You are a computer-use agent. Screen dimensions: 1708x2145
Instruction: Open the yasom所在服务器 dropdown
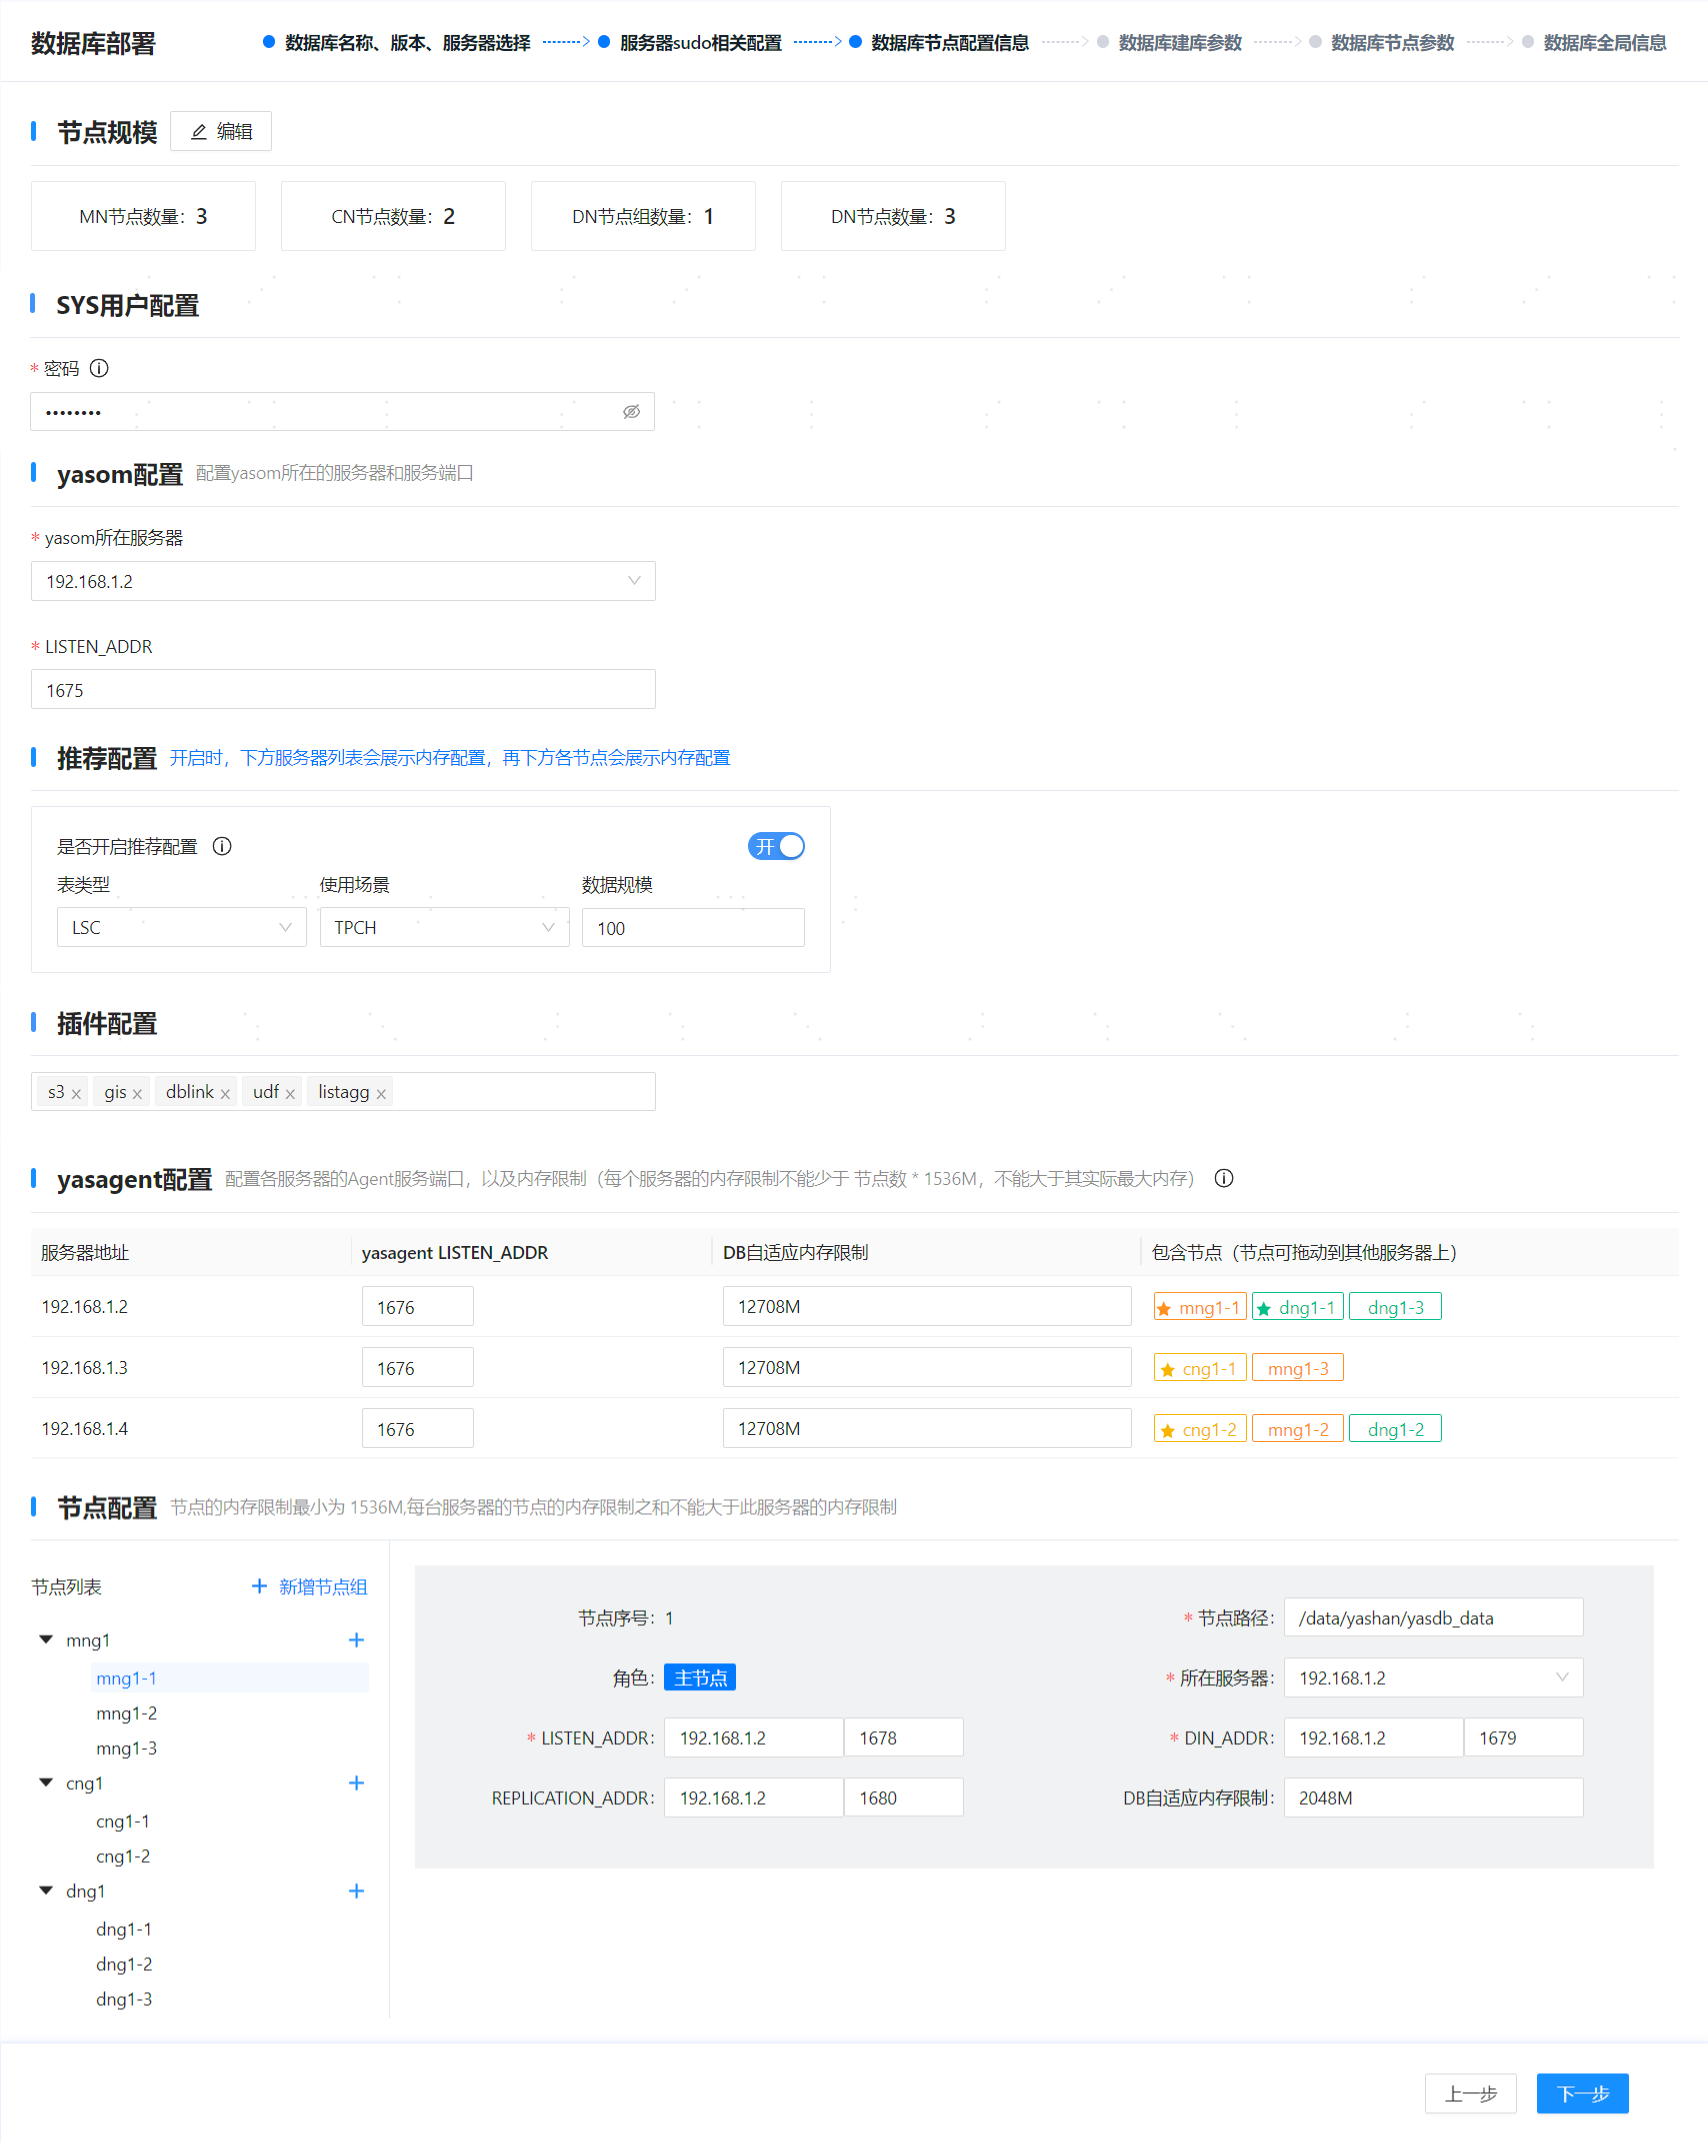point(342,581)
